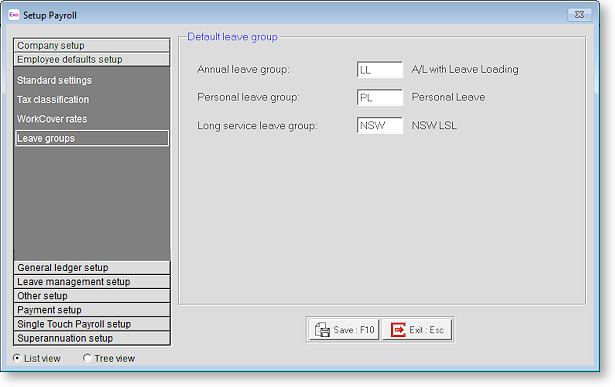Open the Employee defaults setup section

click(x=92, y=60)
